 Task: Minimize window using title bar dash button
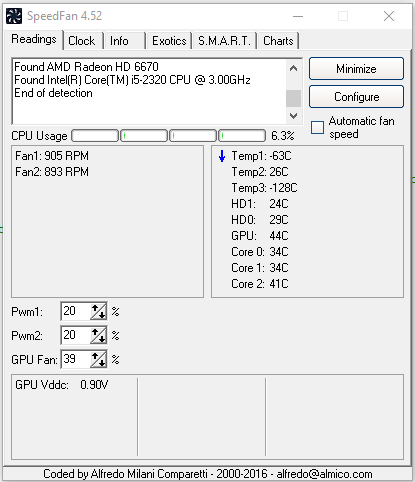(x=298, y=16)
